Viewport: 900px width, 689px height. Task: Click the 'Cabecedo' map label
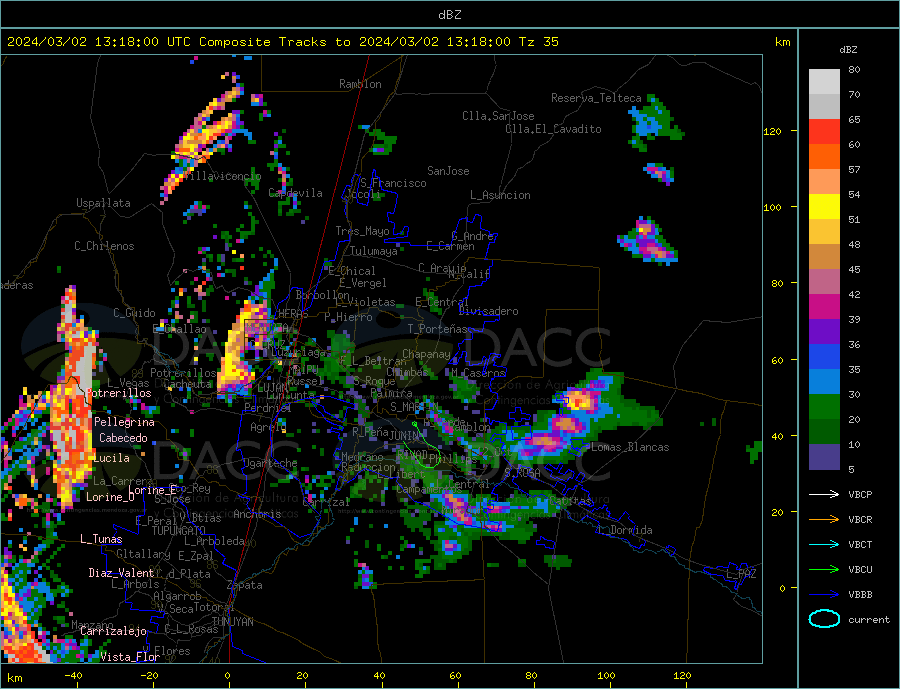123,438
